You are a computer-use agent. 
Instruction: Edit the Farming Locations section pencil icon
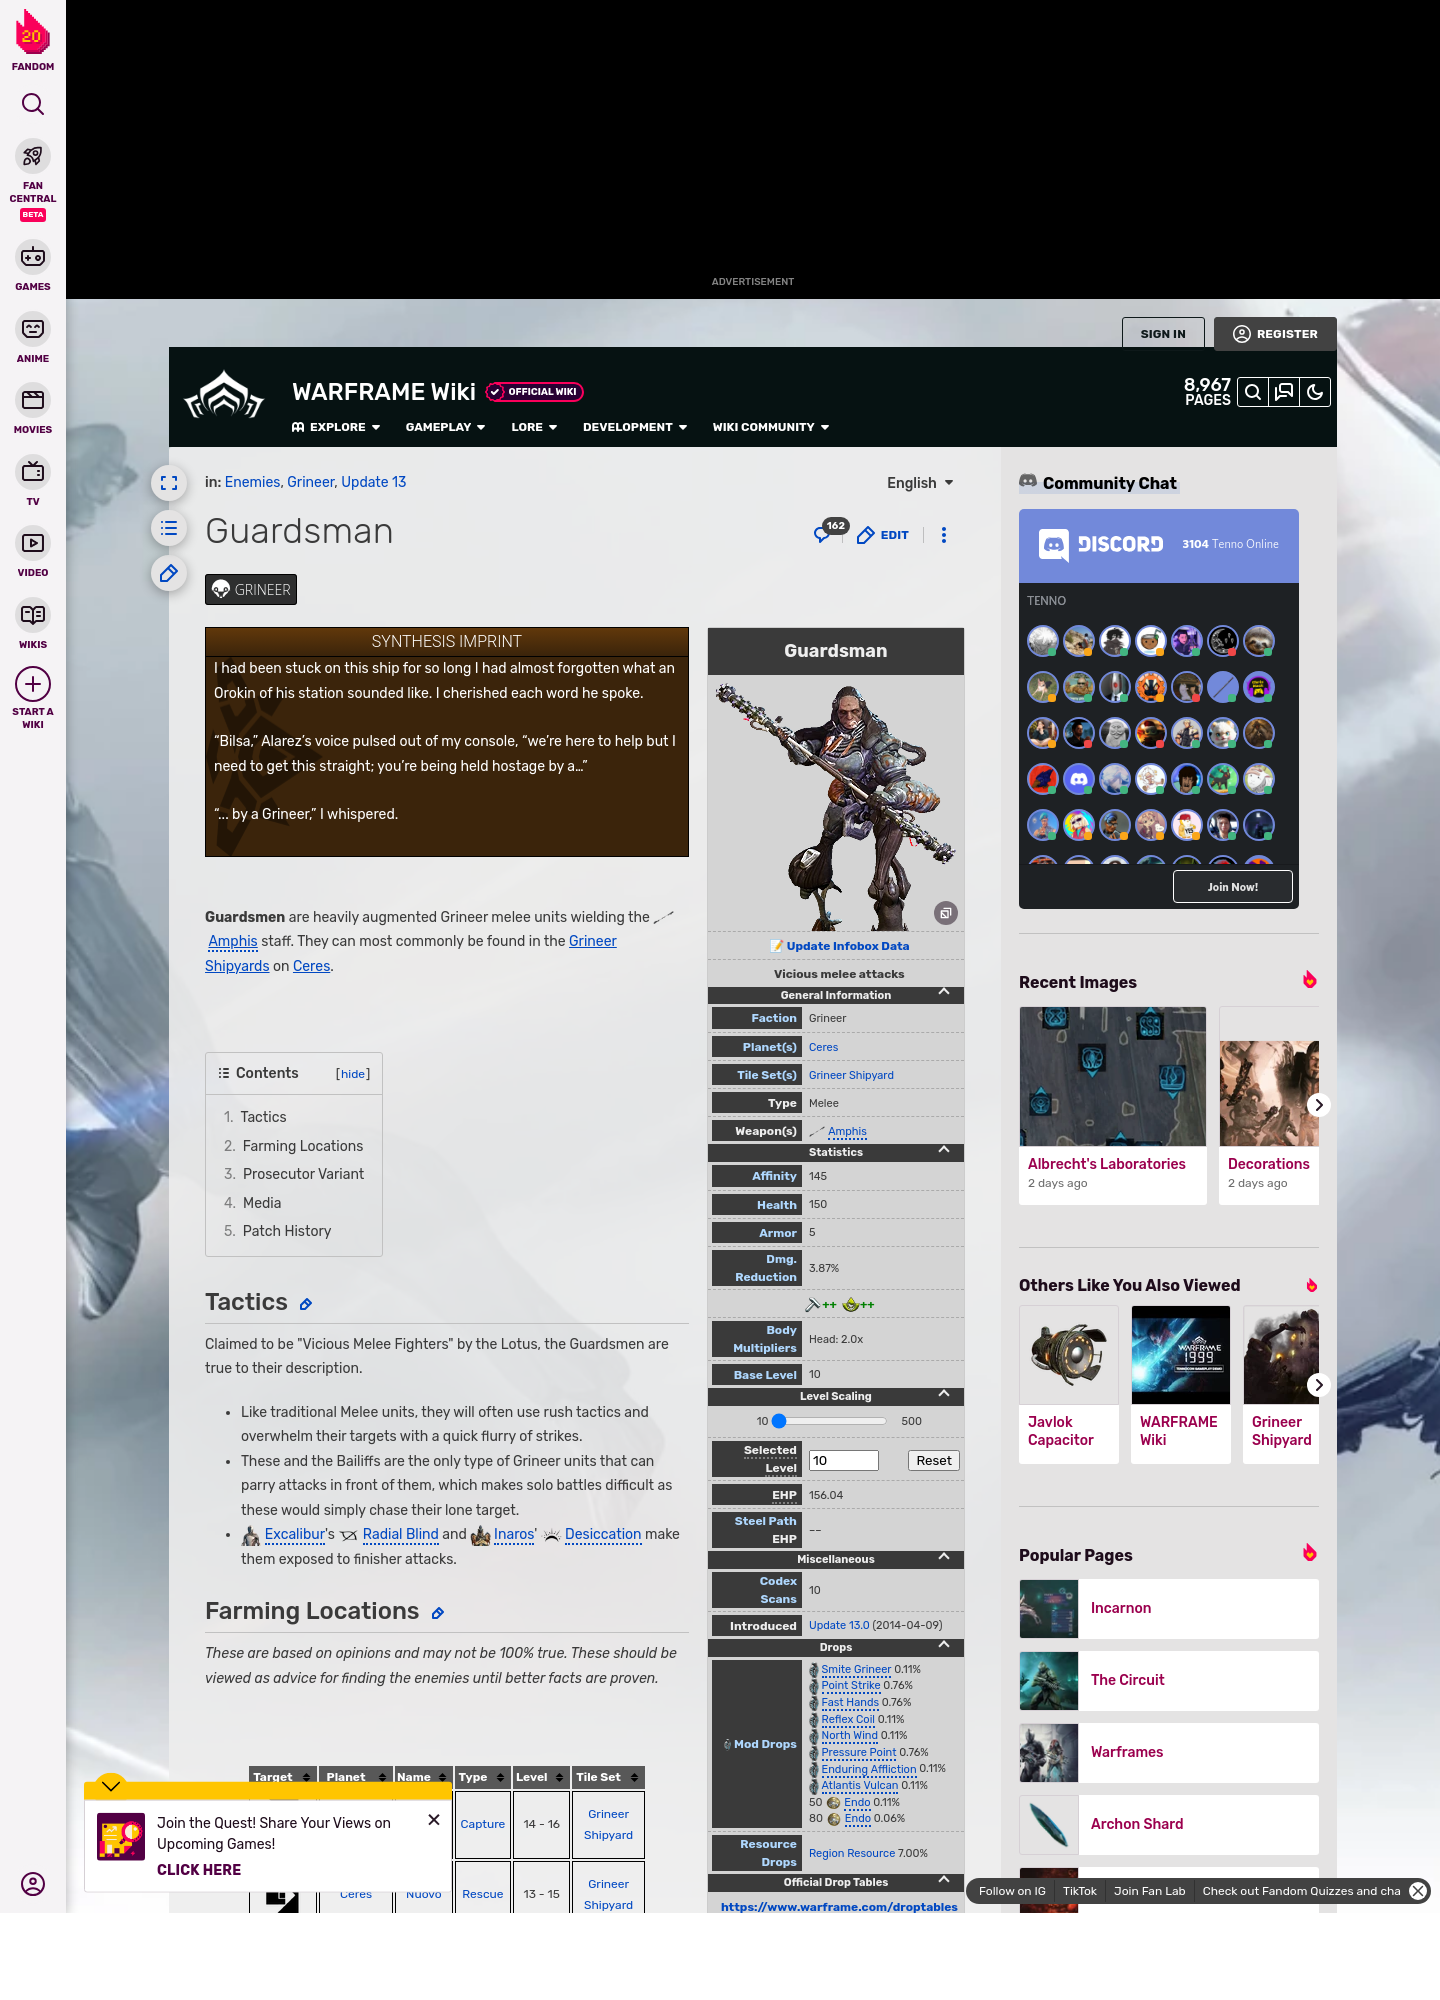[x=437, y=1613]
